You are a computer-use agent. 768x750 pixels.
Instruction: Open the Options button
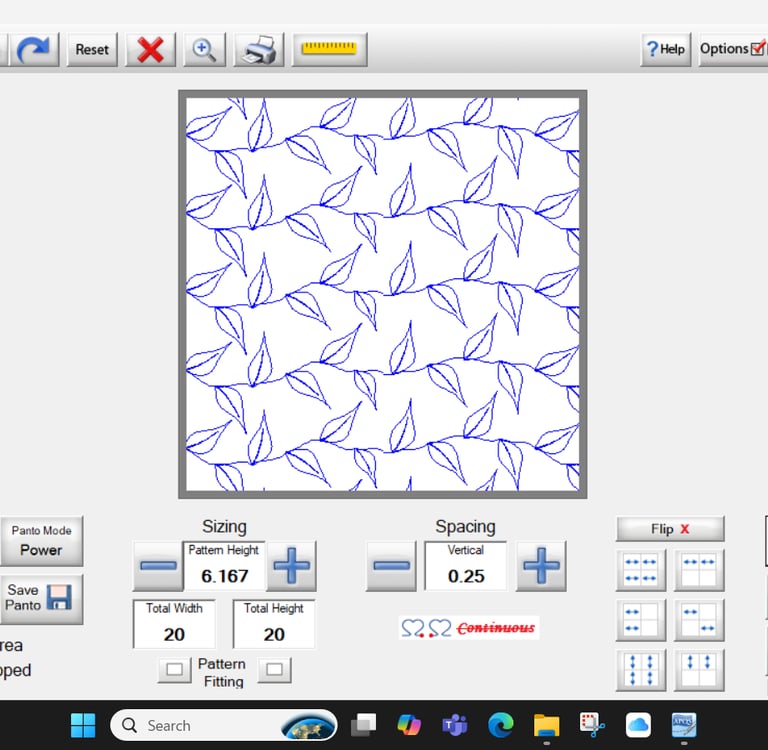point(733,49)
